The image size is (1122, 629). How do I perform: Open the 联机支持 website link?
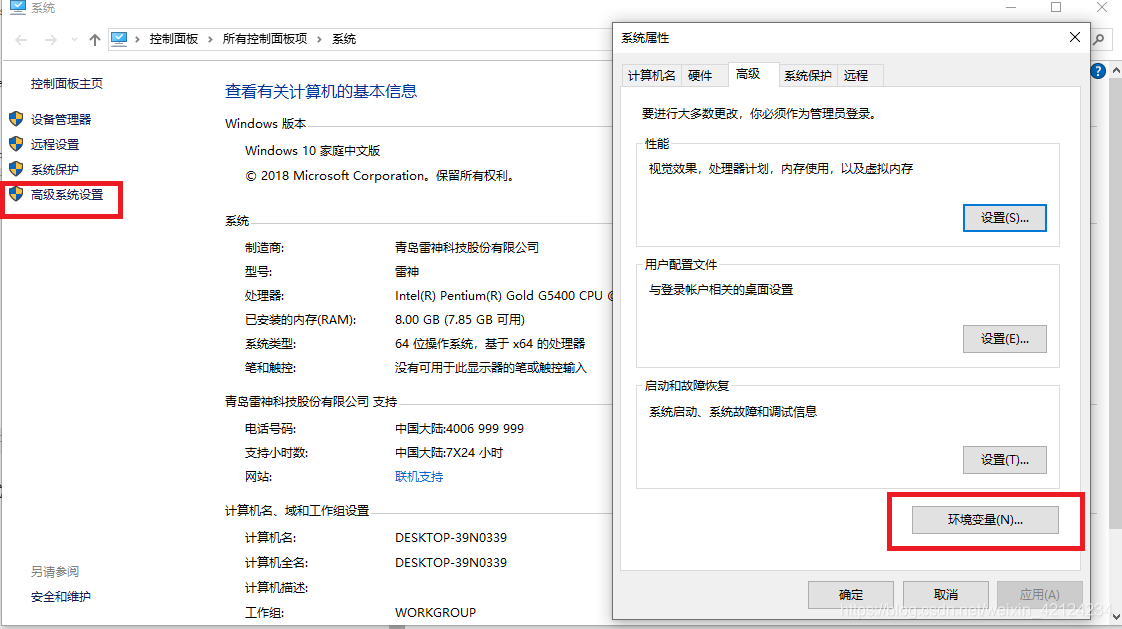(419, 477)
